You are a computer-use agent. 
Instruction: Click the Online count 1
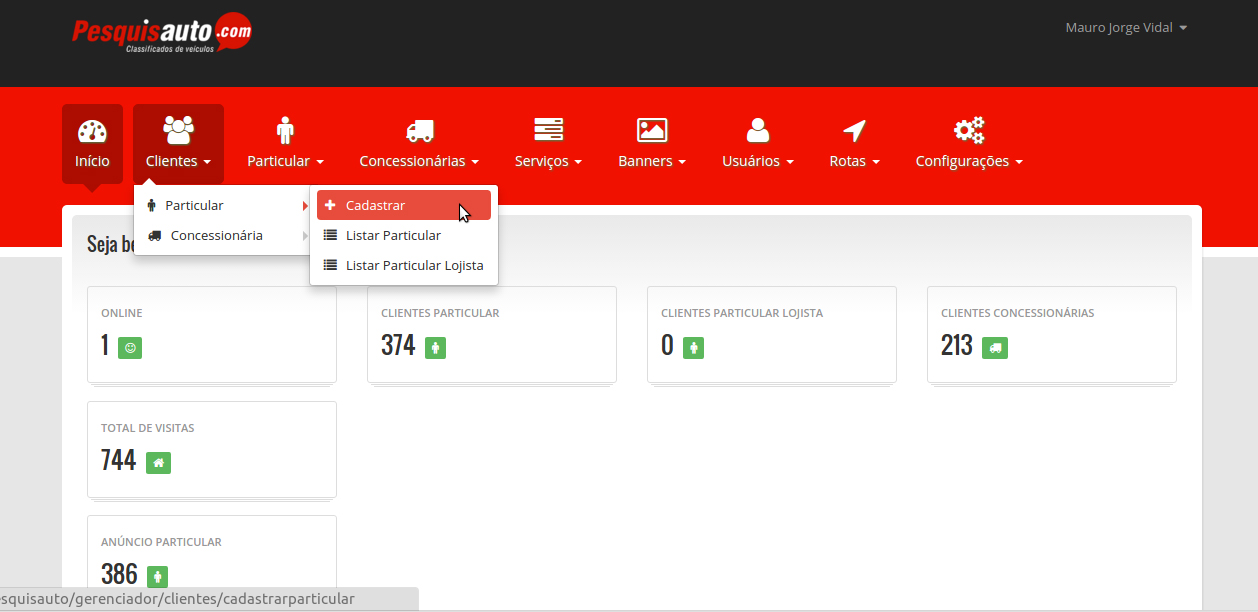[x=105, y=345]
